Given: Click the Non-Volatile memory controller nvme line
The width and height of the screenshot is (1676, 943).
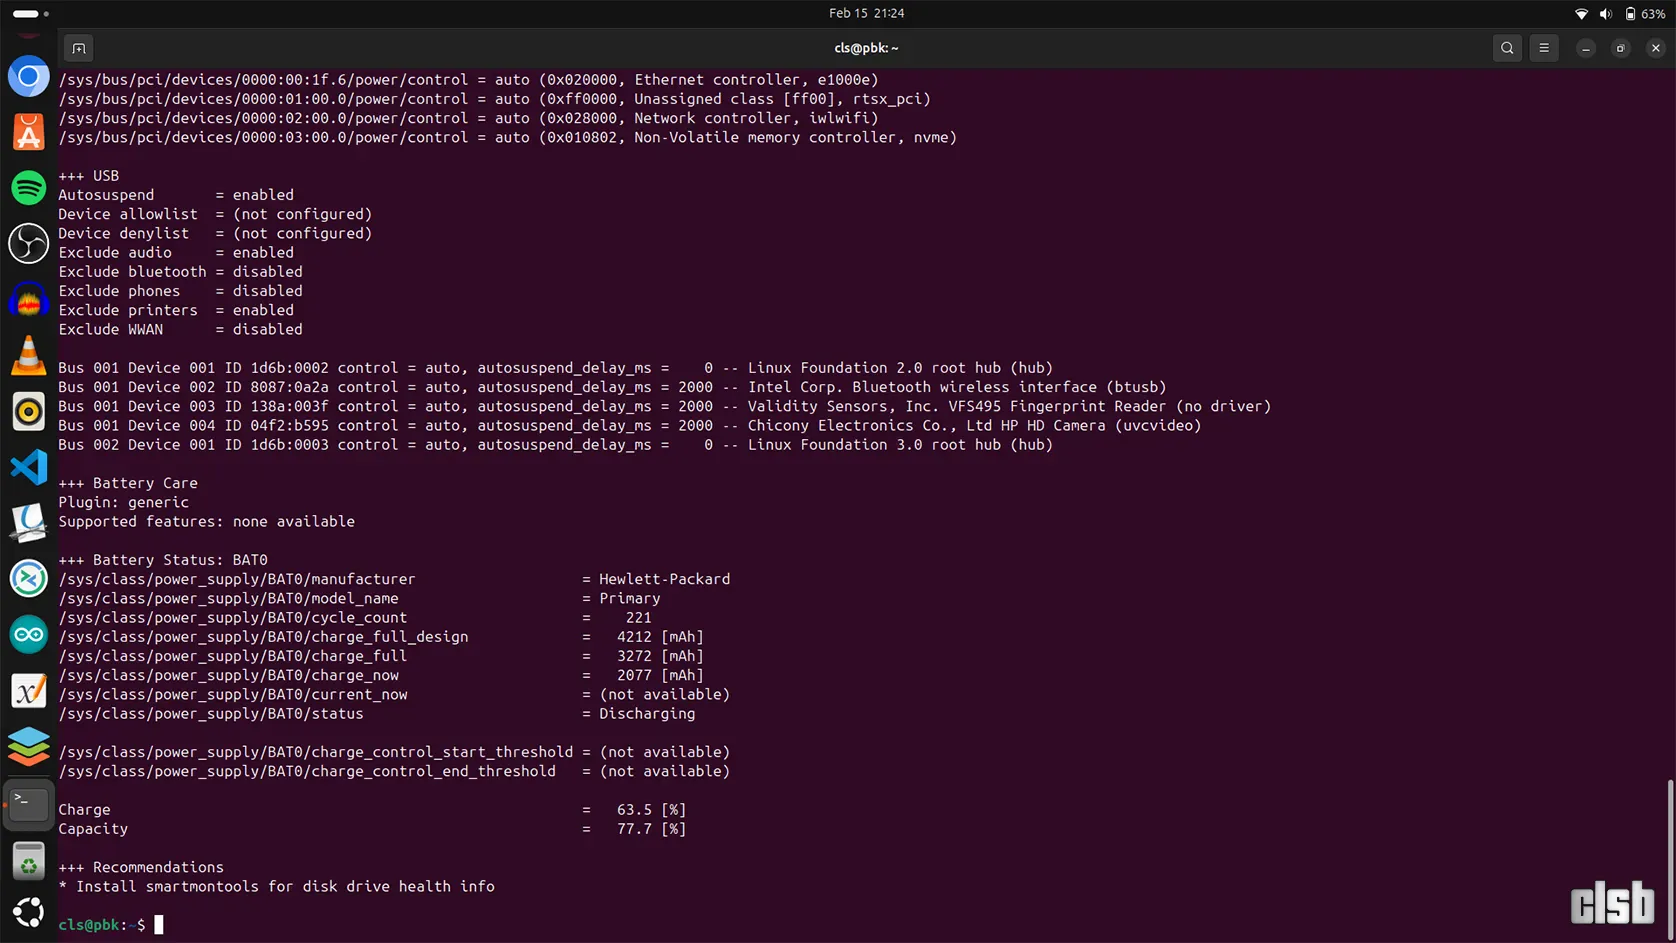Looking at the screenshot, I should coord(507,137).
